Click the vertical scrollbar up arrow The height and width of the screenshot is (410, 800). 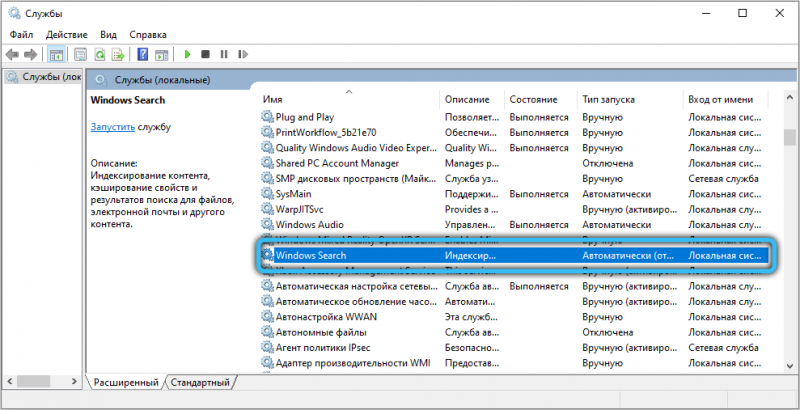789,97
